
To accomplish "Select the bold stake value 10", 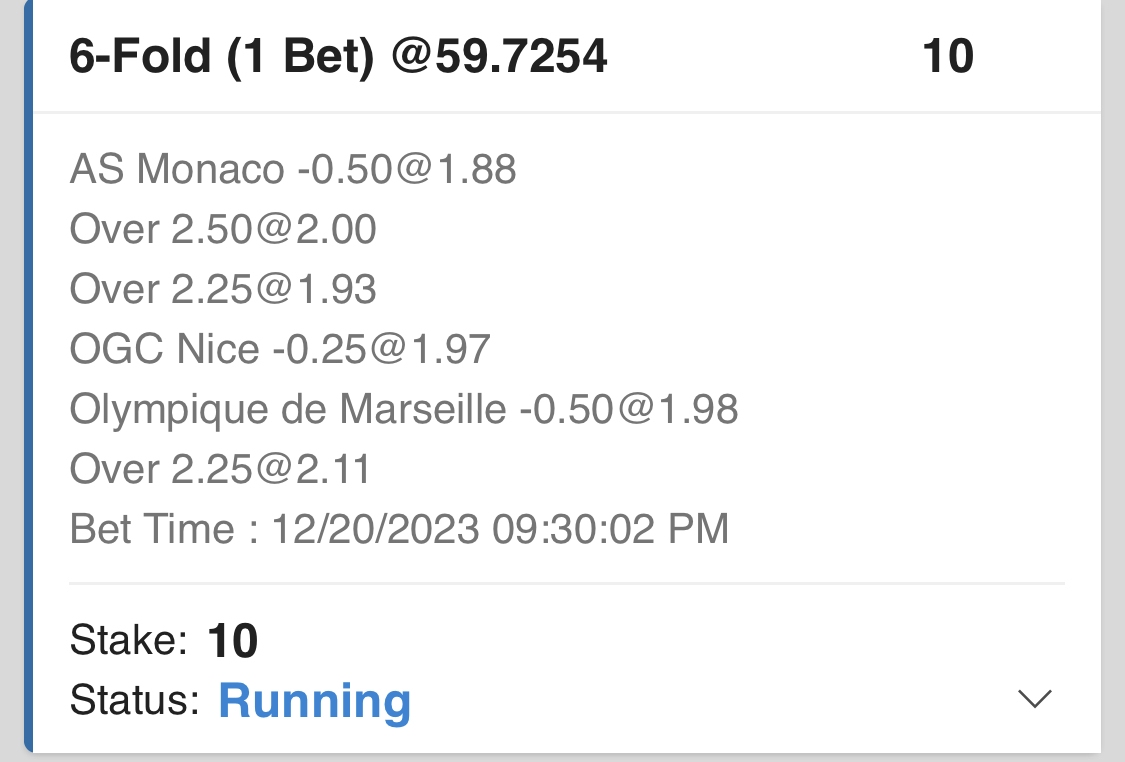I will [x=233, y=641].
